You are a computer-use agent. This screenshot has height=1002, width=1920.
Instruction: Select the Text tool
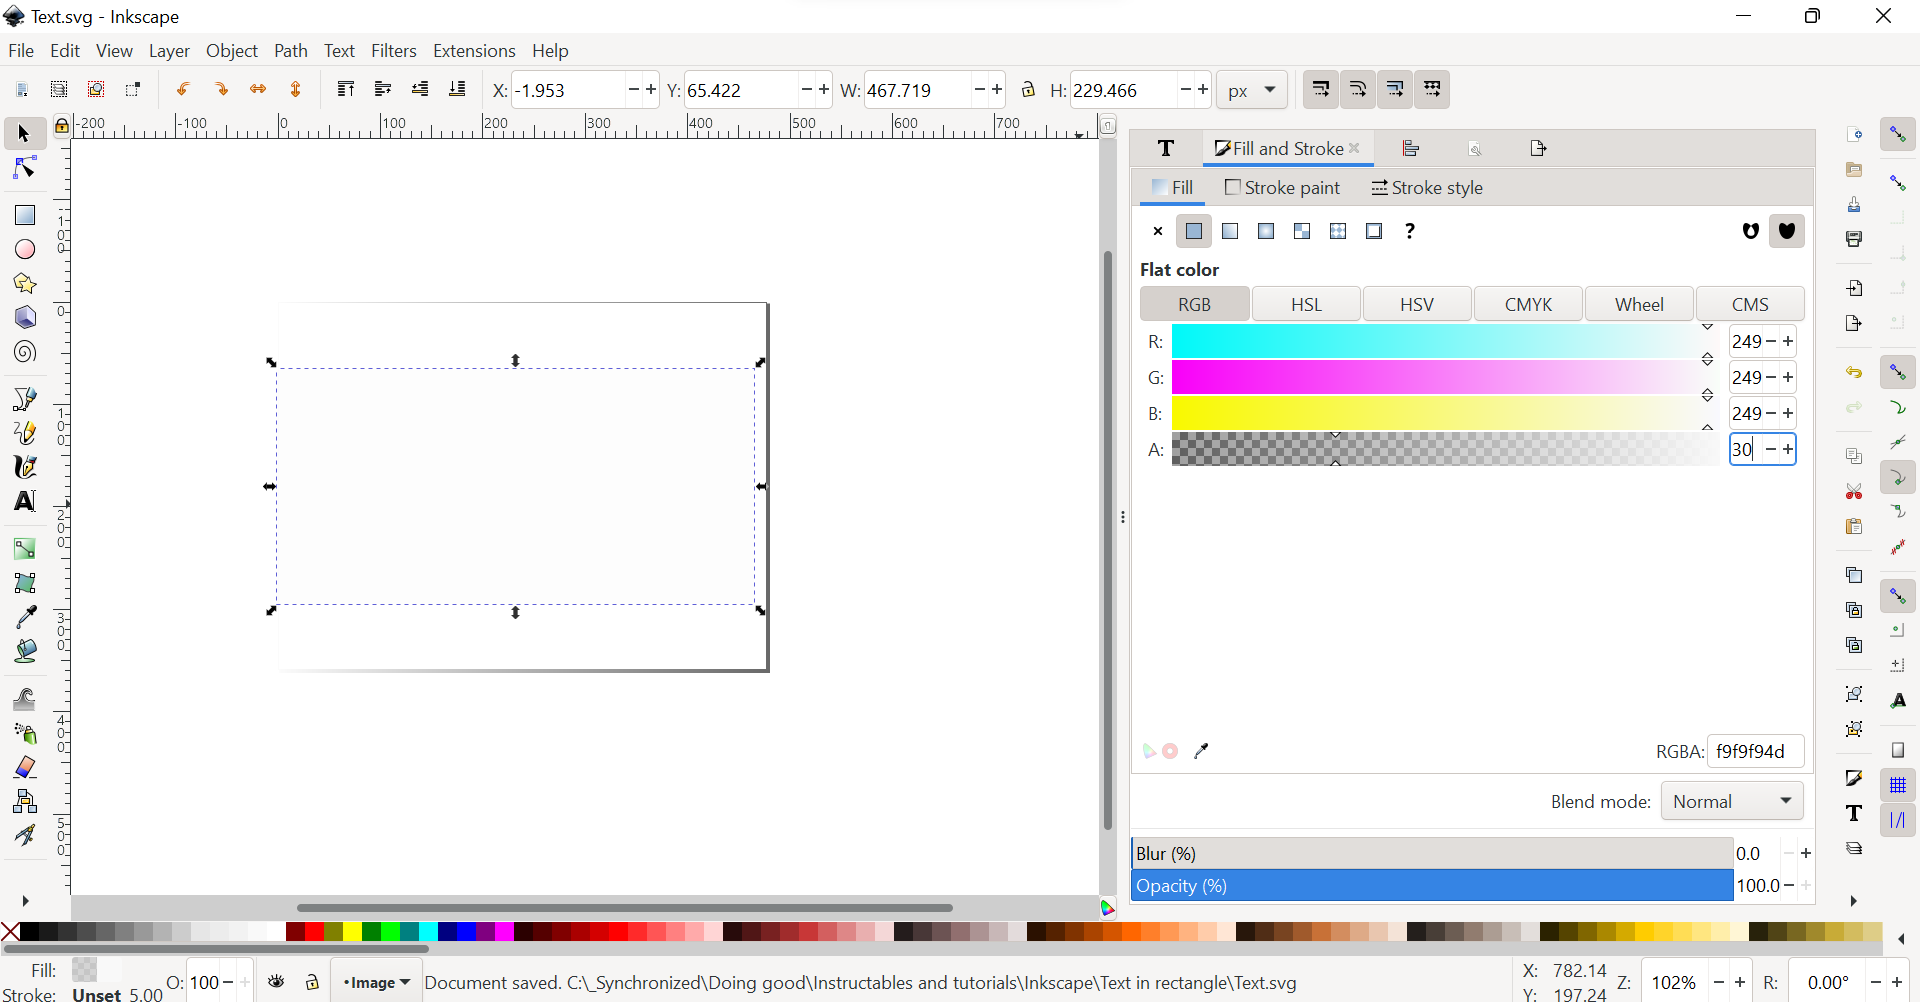[x=24, y=501]
